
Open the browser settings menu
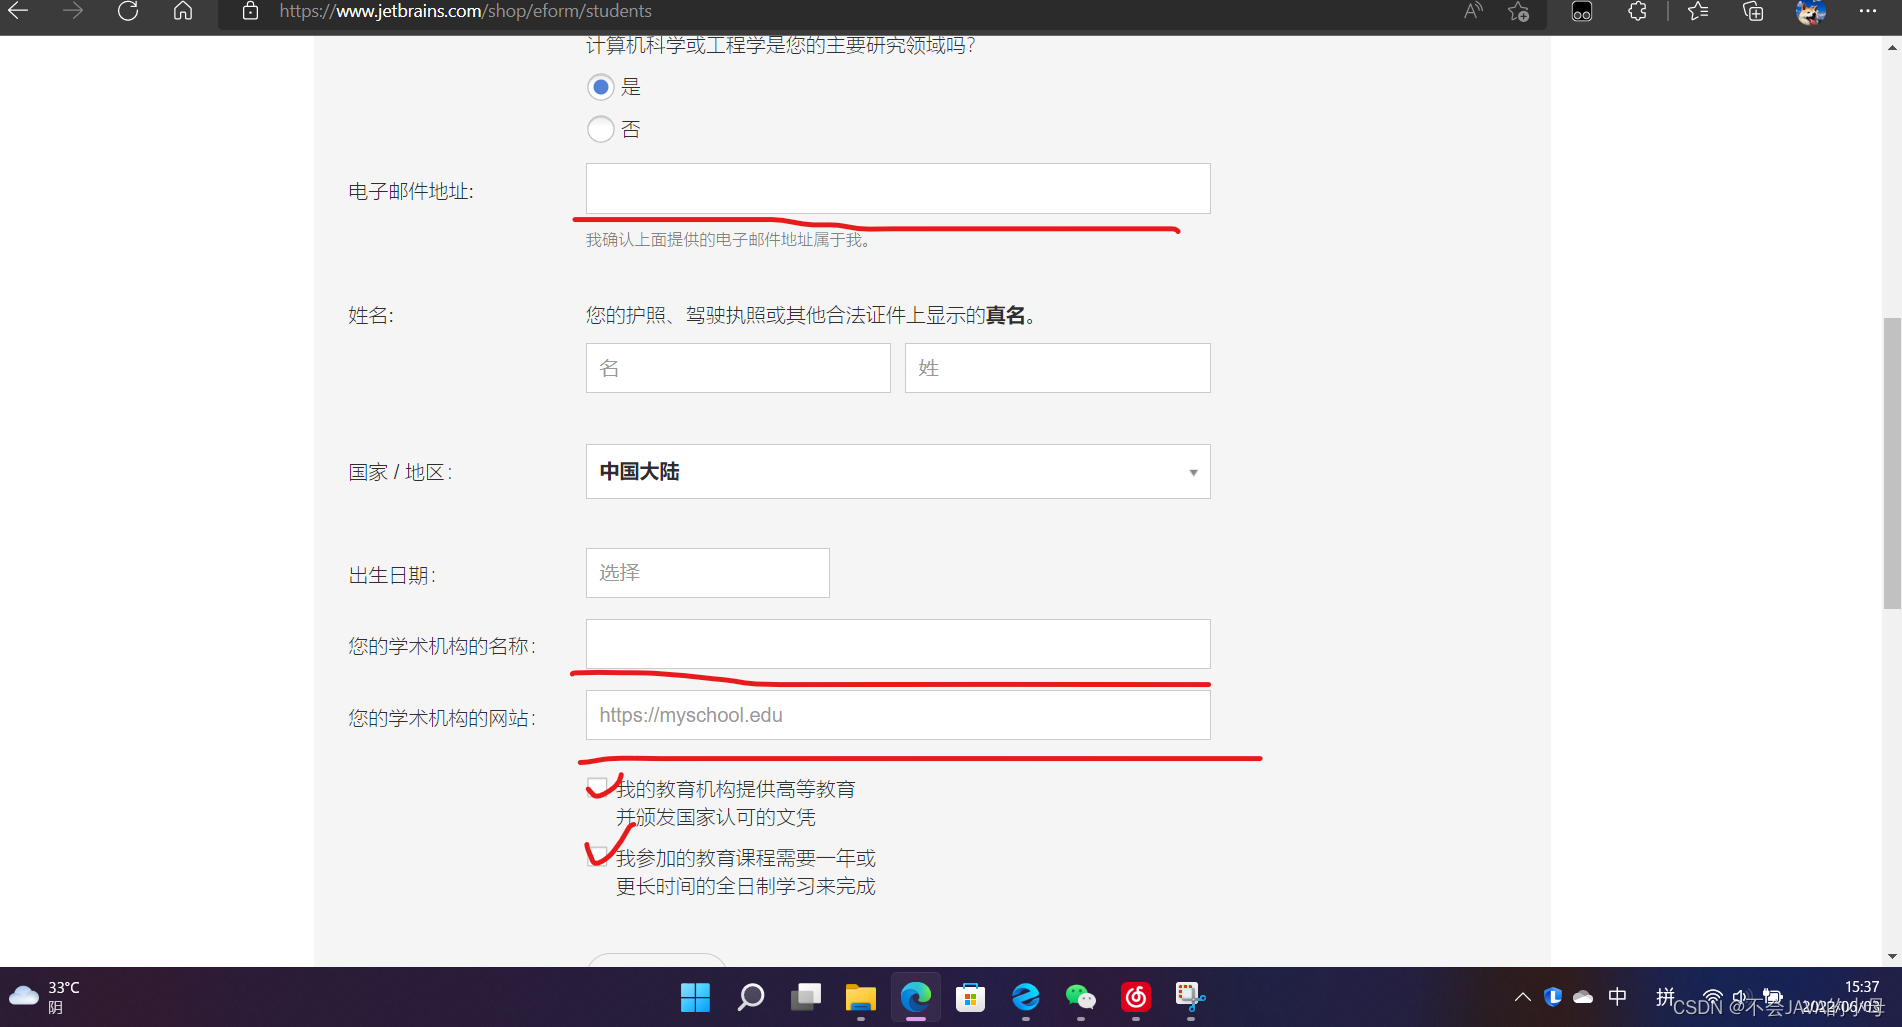coord(1868,12)
